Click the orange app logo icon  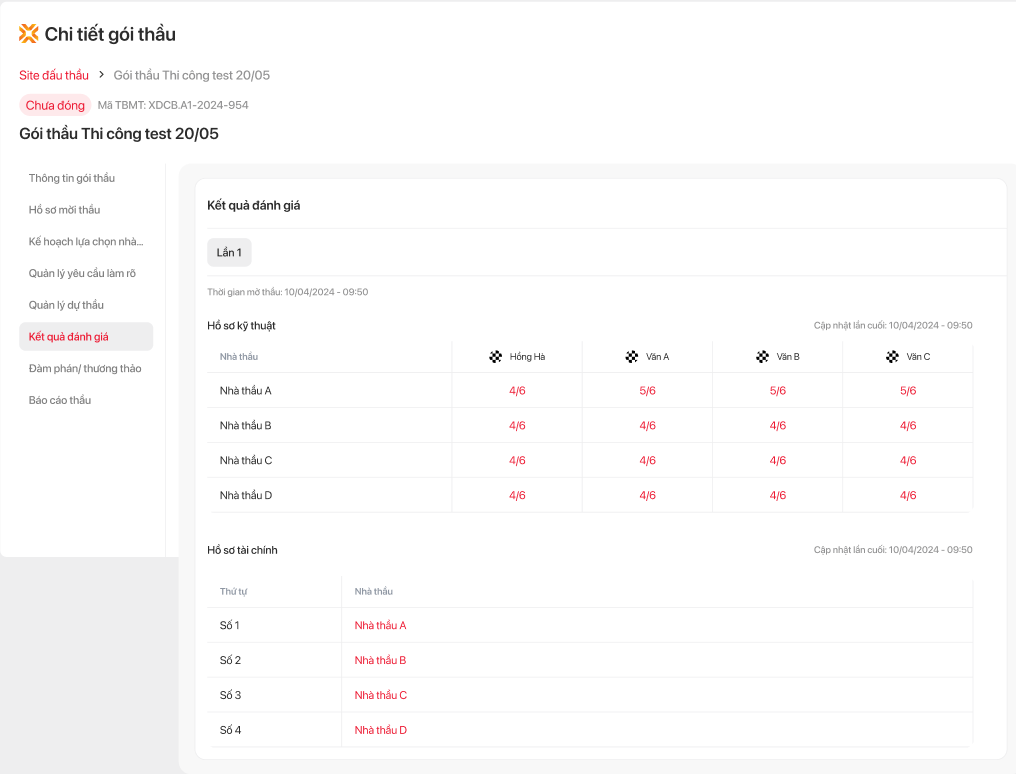coord(29,34)
